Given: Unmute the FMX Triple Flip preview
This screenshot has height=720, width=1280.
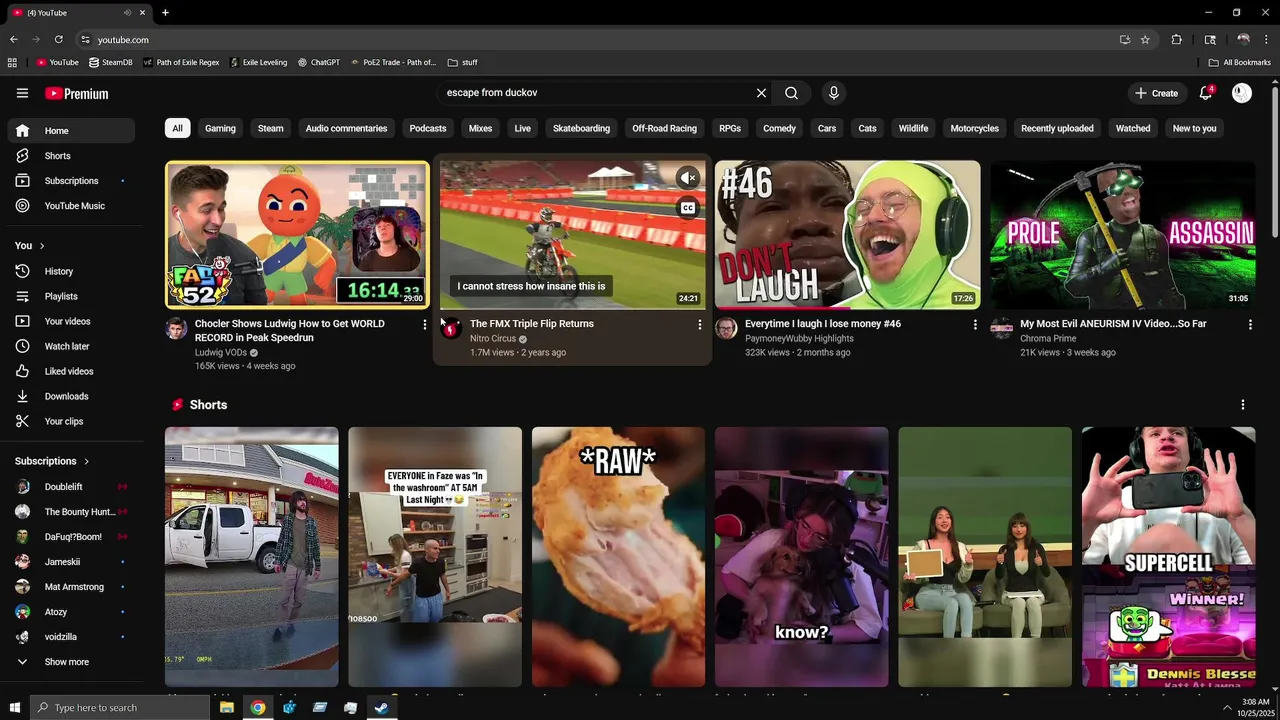Looking at the screenshot, I should coord(688,178).
